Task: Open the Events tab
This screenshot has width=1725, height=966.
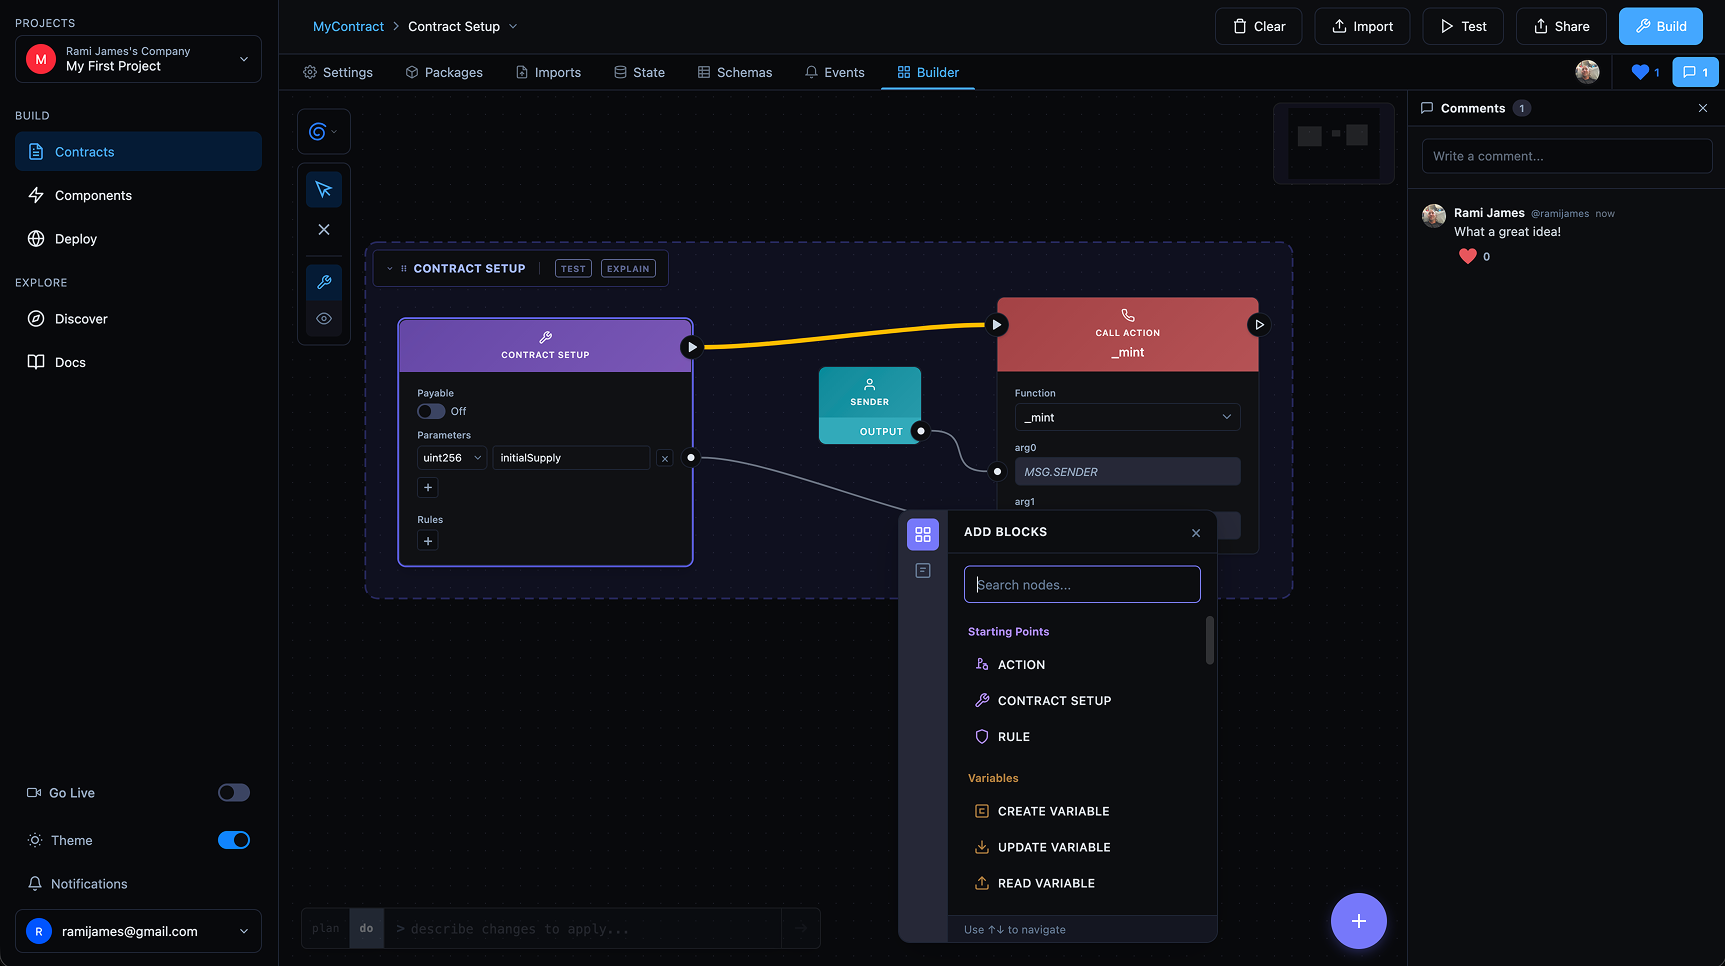Action: tap(835, 72)
